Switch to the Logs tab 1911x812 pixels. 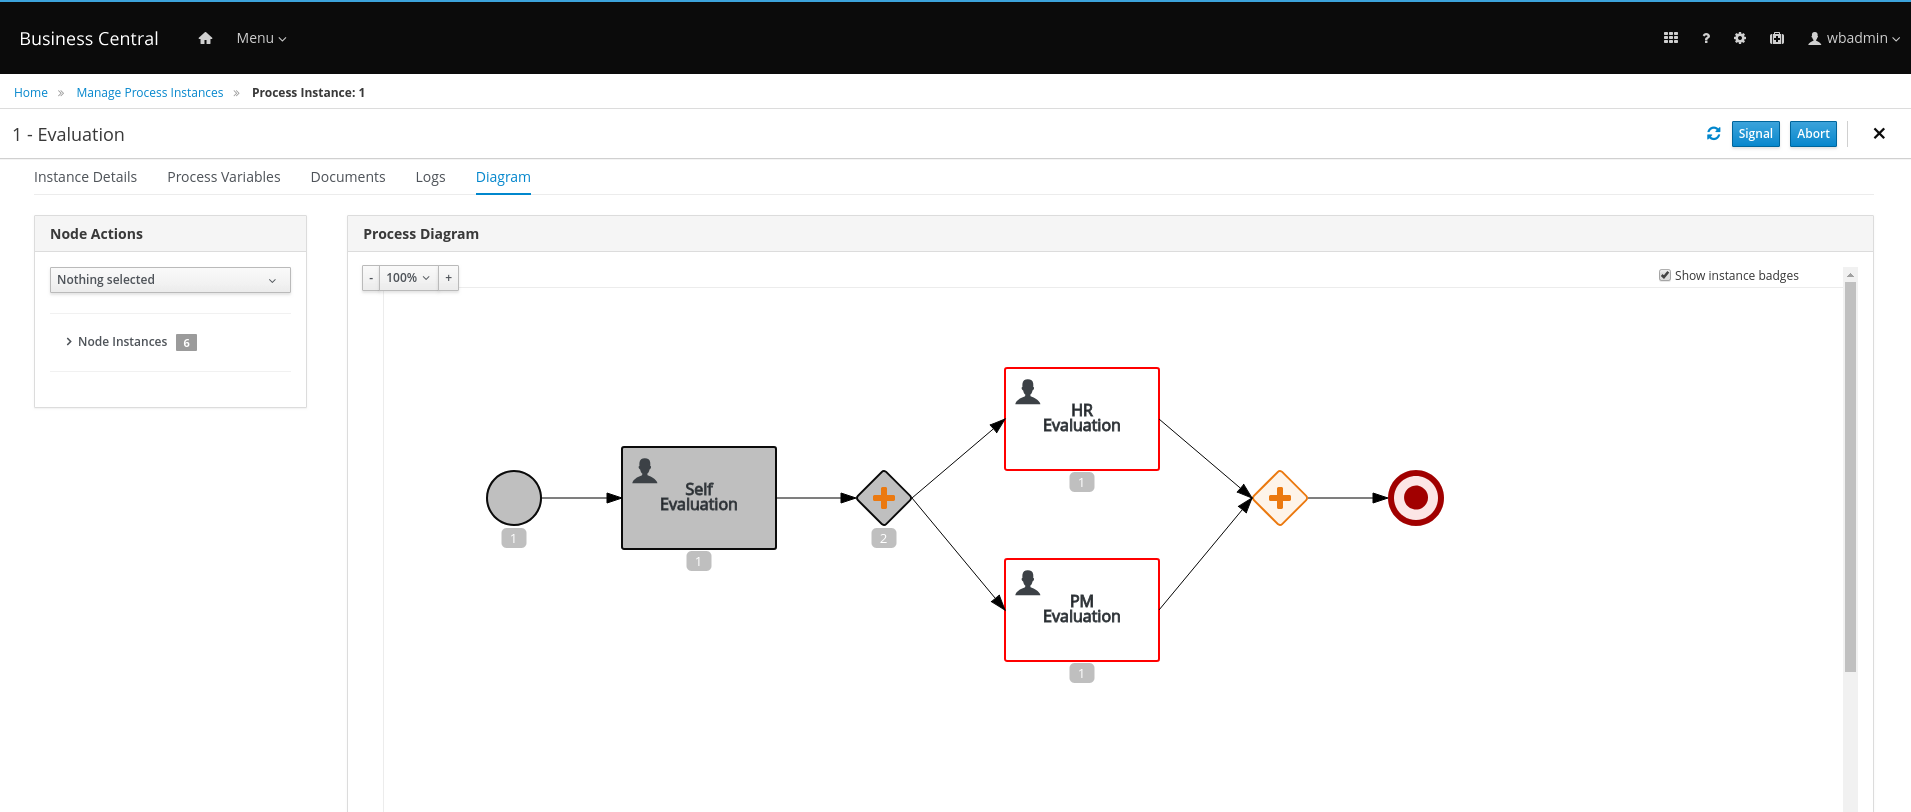pos(430,177)
